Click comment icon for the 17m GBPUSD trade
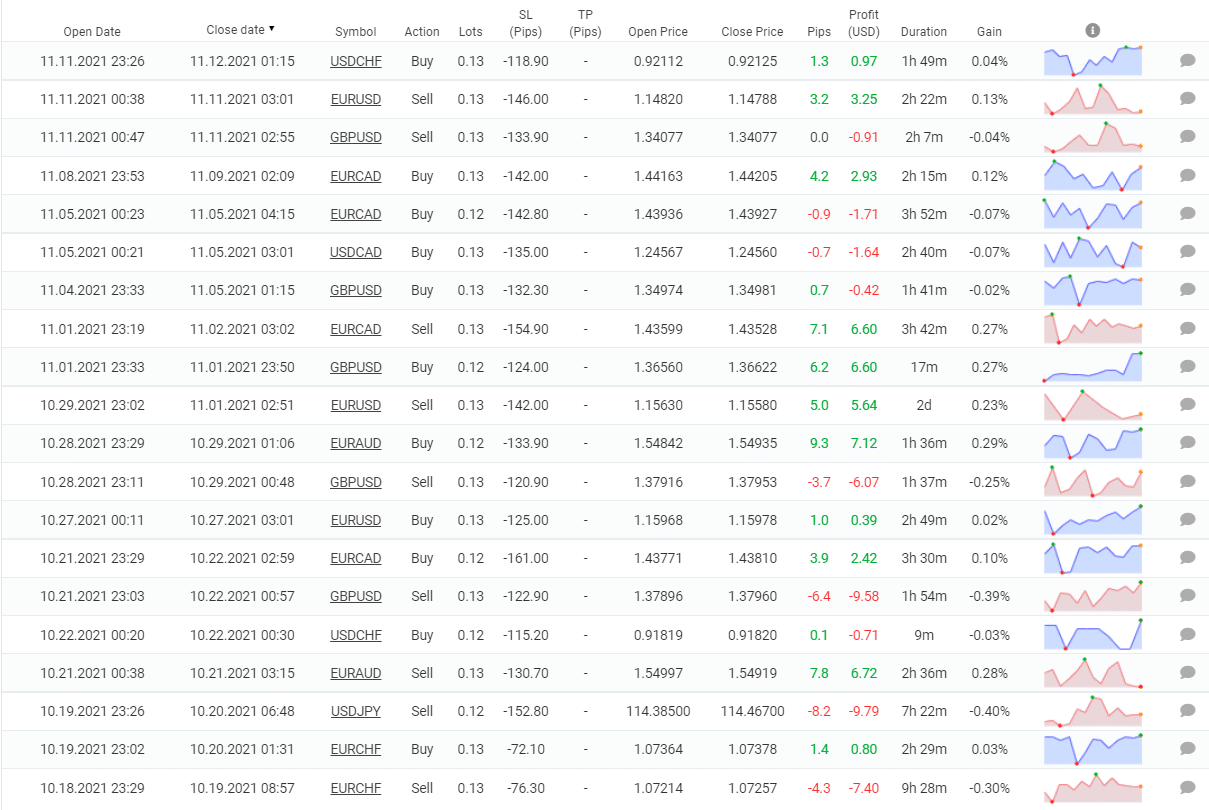 tap(1187, 367)
